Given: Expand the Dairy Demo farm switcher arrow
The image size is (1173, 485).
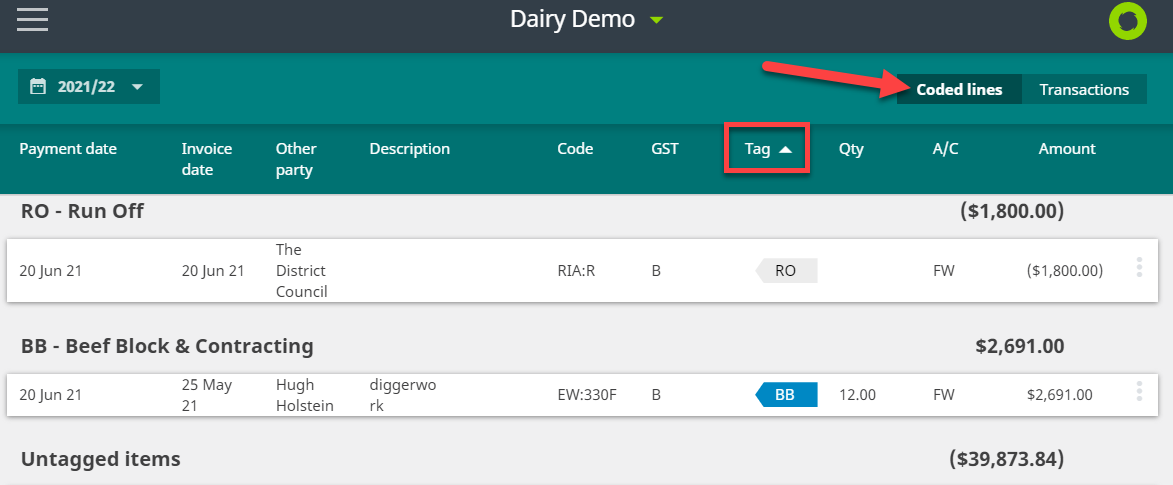Looking at the screenshot, I should click(x=656, y=20).
